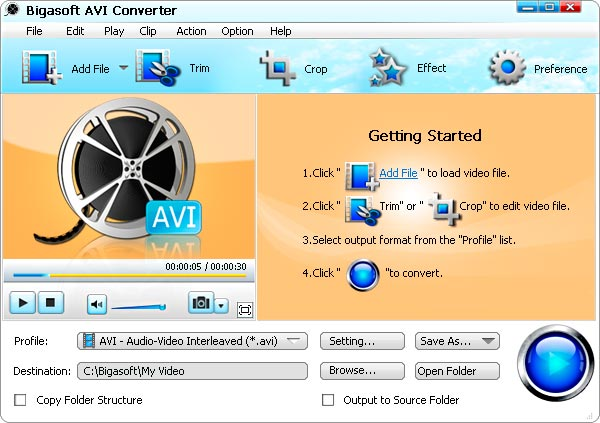Image resolution: width=600 pixels, height=423 pixels.
Task: Click the Open Folder button
Action: click(457, 371)
